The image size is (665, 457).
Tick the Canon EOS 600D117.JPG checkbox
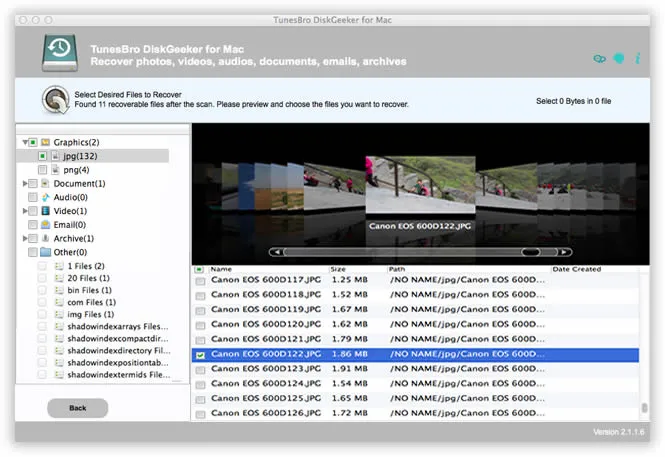(200, 281)
